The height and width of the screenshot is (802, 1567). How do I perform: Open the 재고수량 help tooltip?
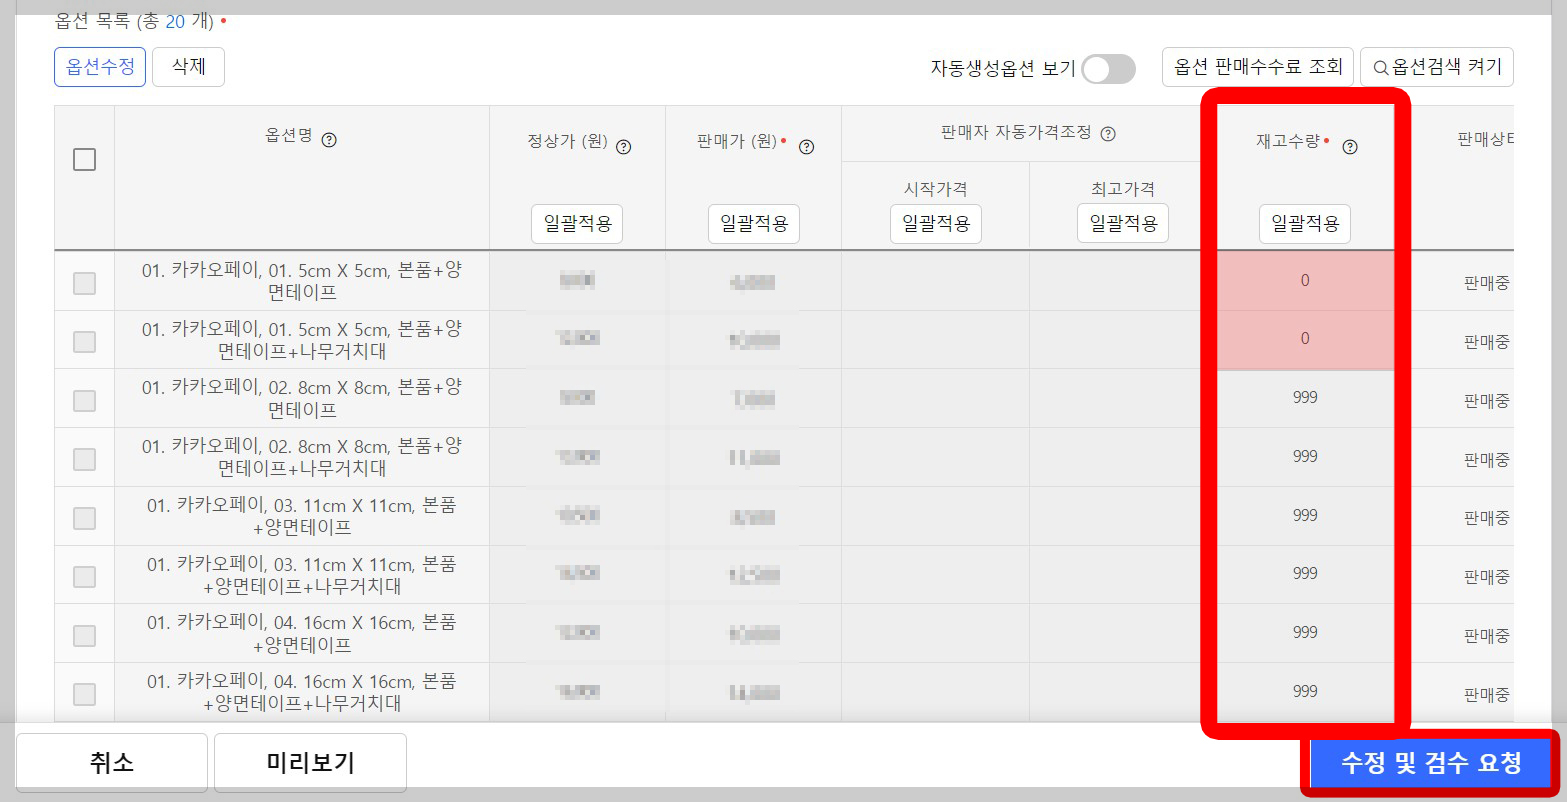coord(1350,146)
